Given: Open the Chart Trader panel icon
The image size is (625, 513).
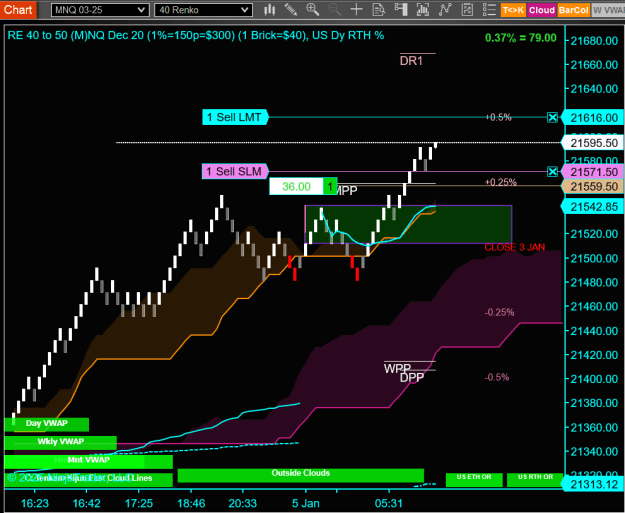Looking at the screenshot, I should [x=400, y=10].
